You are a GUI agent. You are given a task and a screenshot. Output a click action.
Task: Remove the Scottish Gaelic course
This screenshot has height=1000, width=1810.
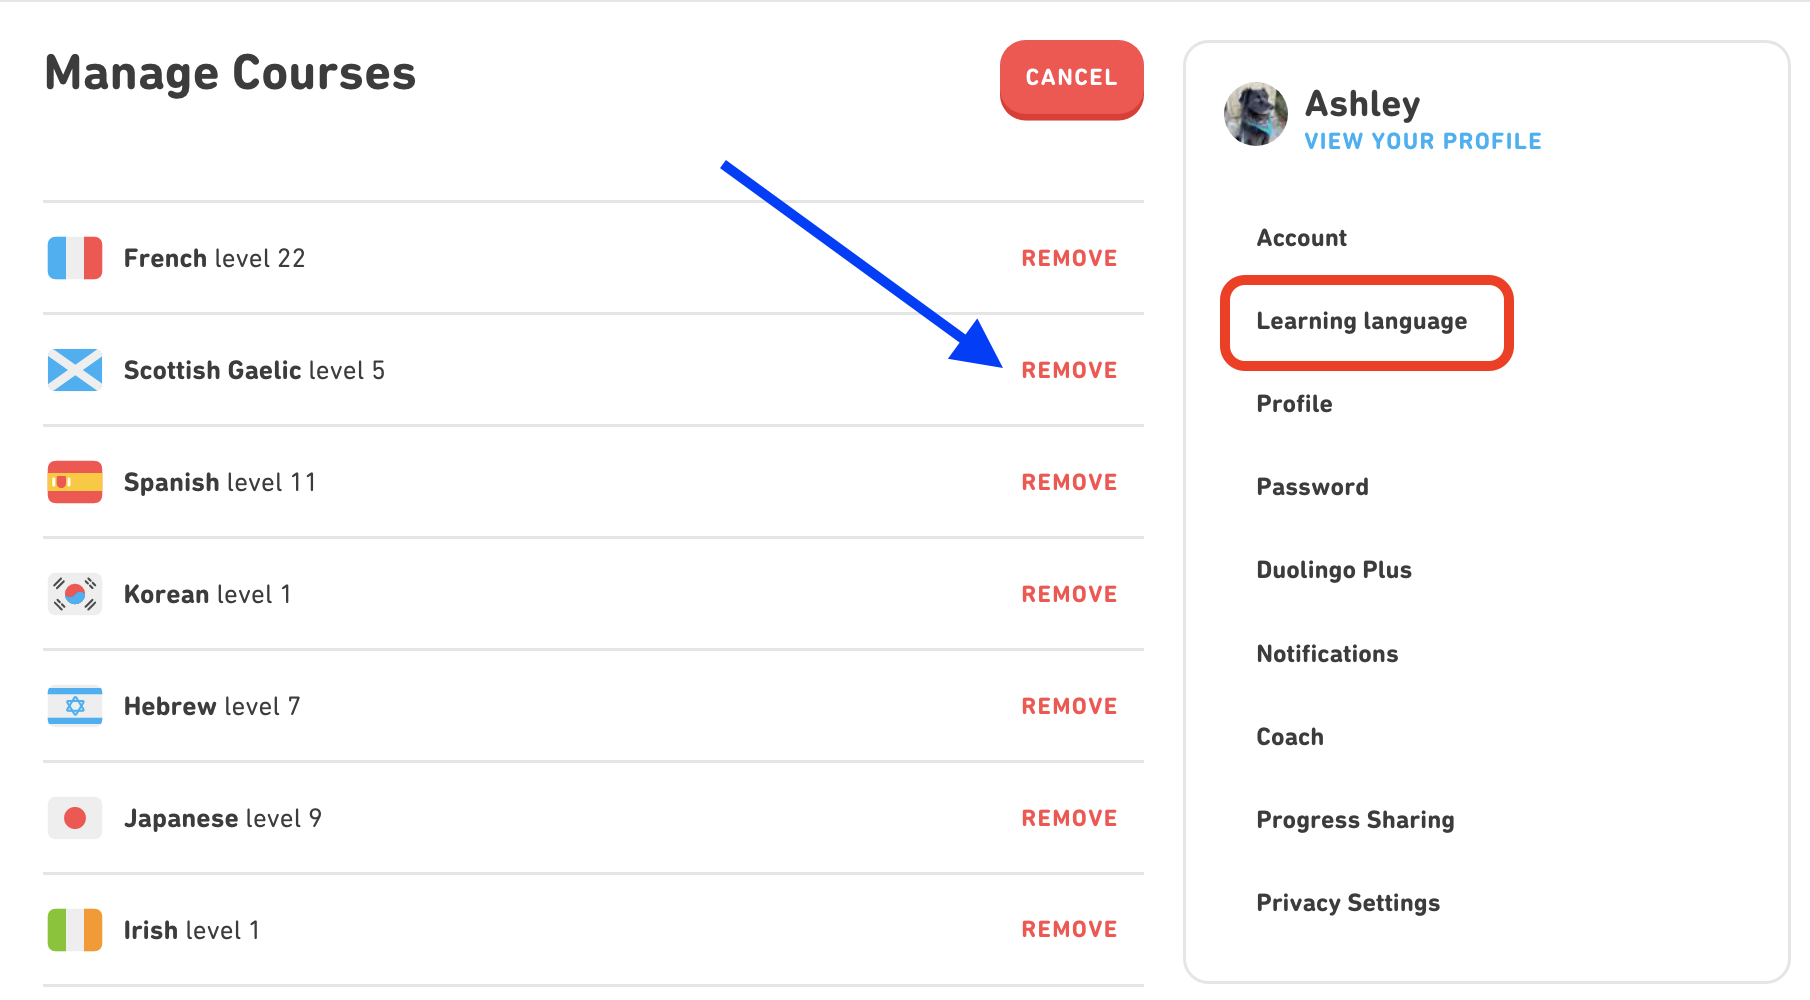pyautogui.click(x=1068, y=370)
